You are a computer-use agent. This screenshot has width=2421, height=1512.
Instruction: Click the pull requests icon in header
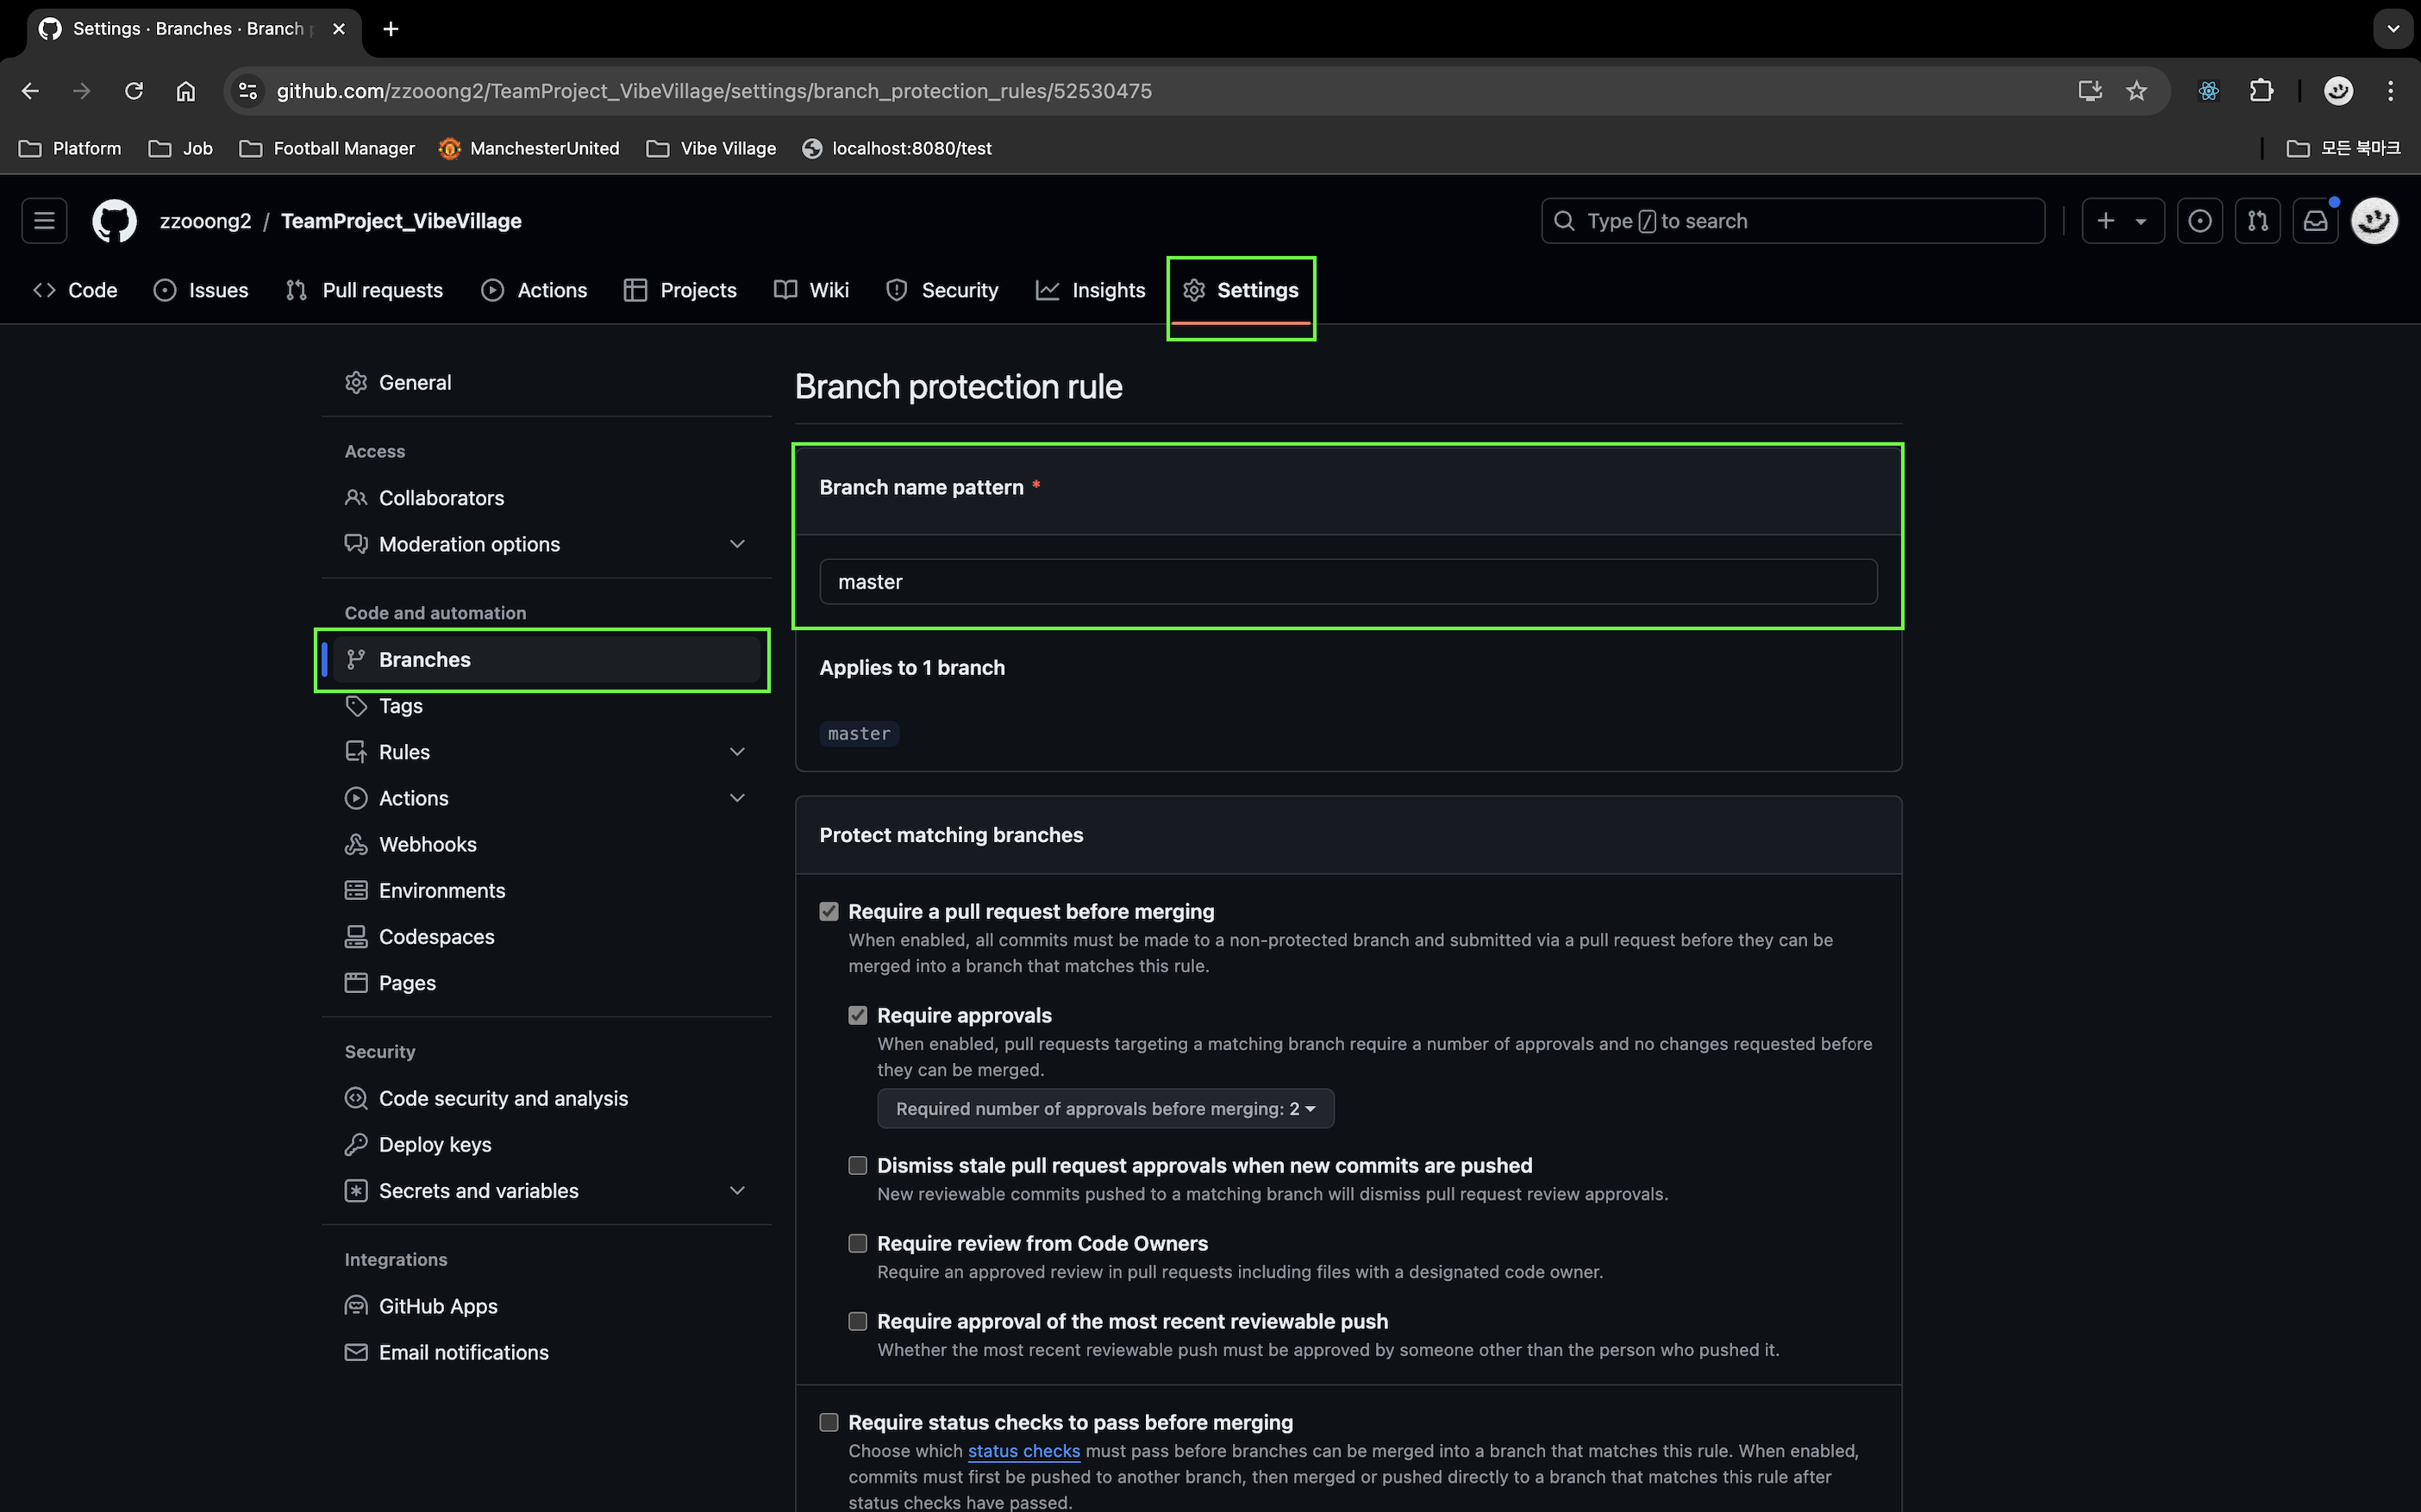click(2258, 221)
